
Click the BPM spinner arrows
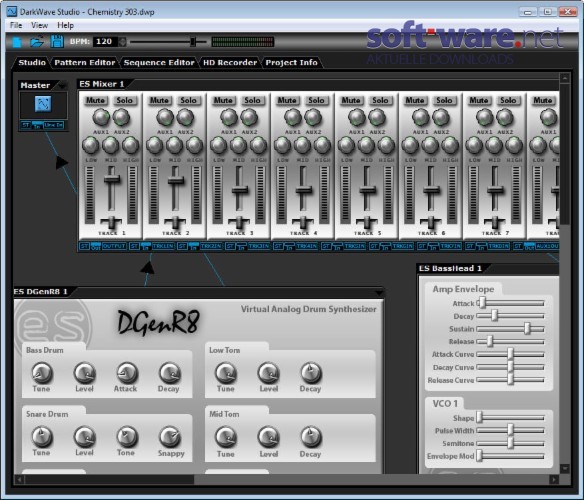123,42
